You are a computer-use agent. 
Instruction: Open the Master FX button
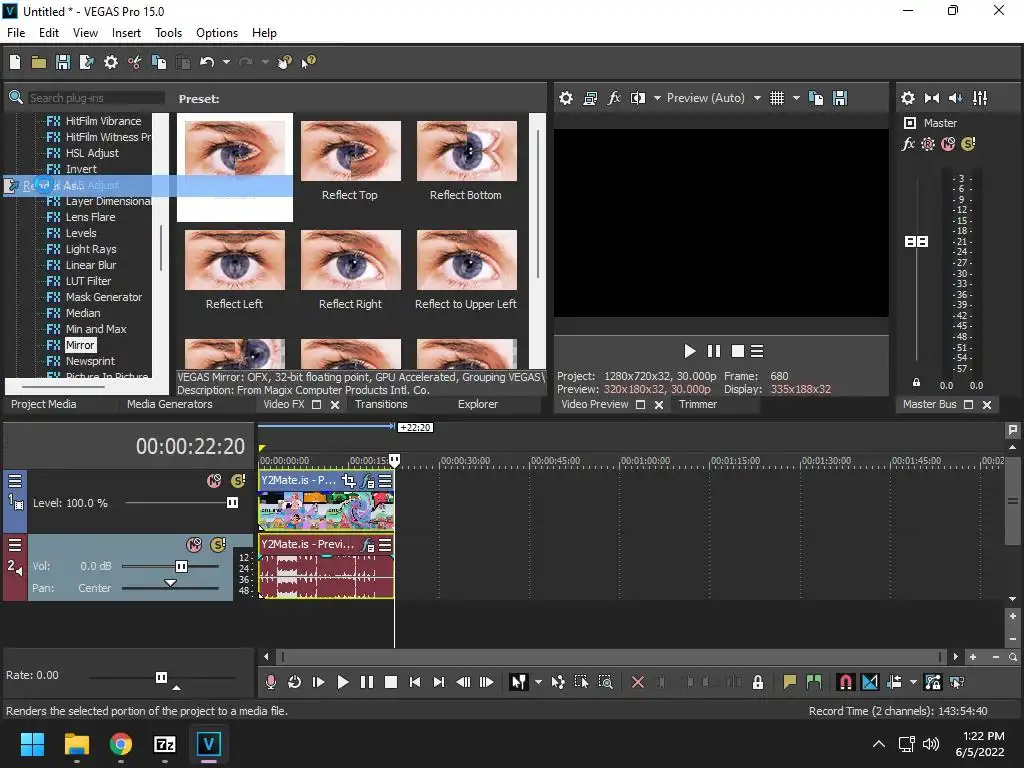908,144
